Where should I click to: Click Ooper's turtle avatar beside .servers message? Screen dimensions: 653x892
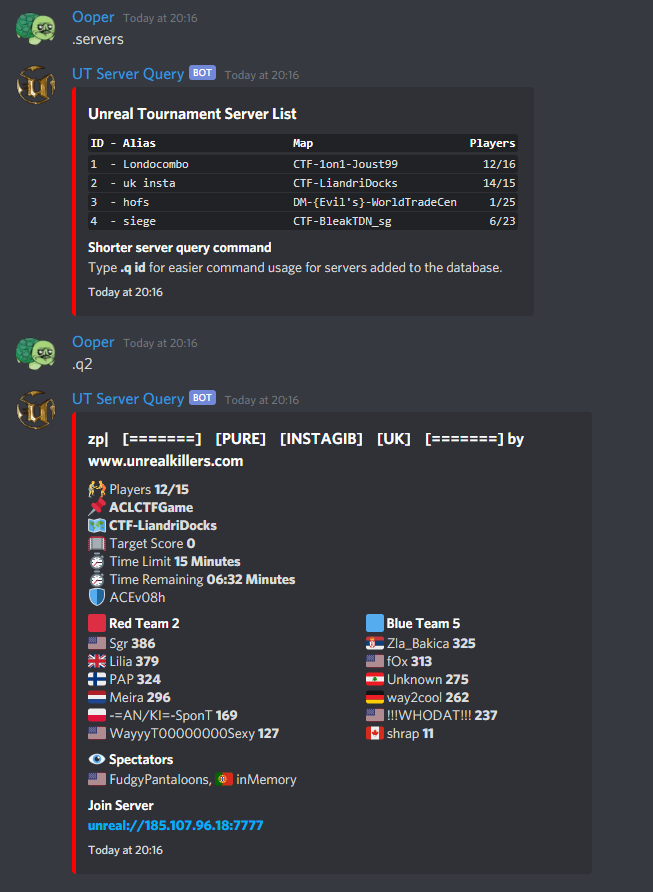coord(35,28)
